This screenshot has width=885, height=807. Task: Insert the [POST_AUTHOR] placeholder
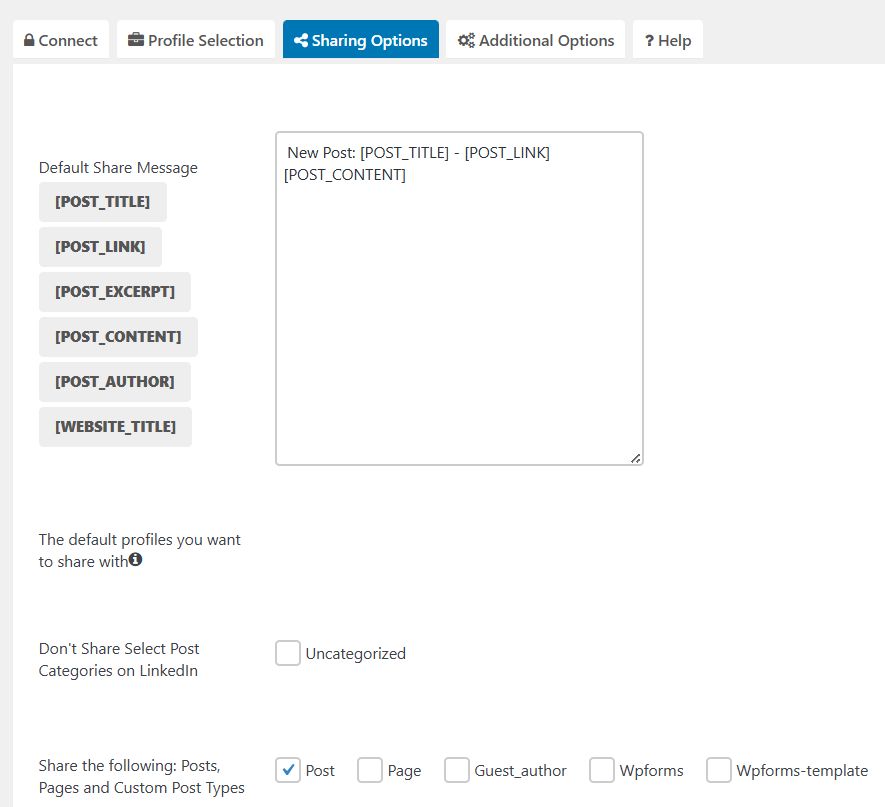(x=115, y=382)
